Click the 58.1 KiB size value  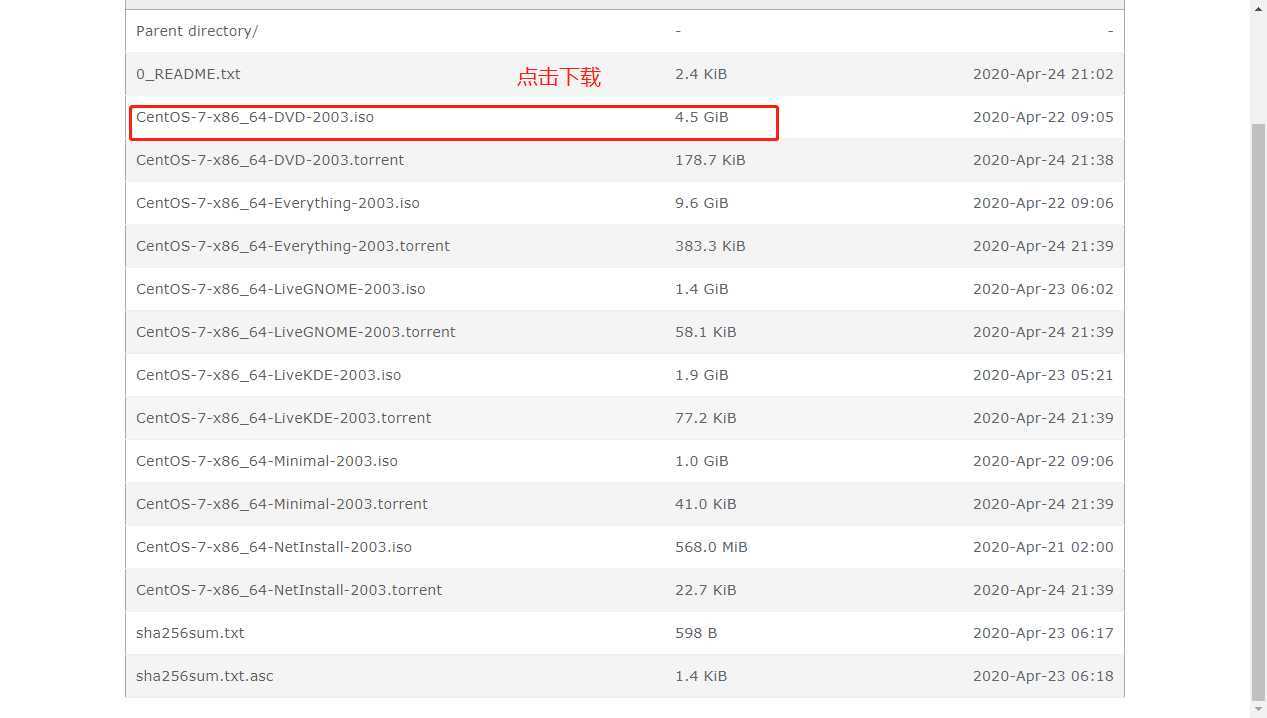706,332
